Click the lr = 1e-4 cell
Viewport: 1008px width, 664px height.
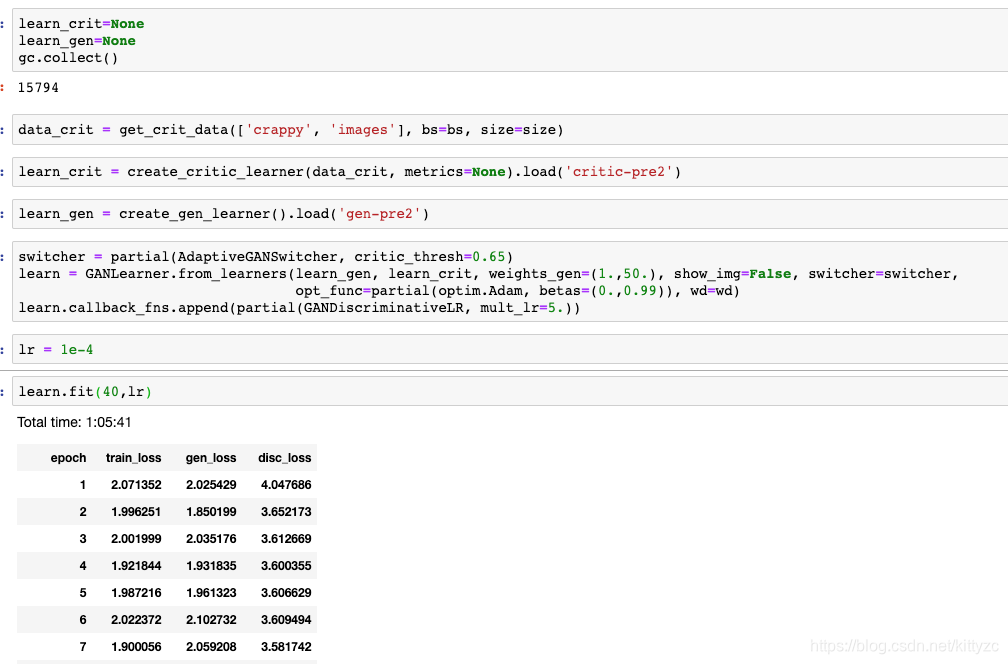coord(510,349)
